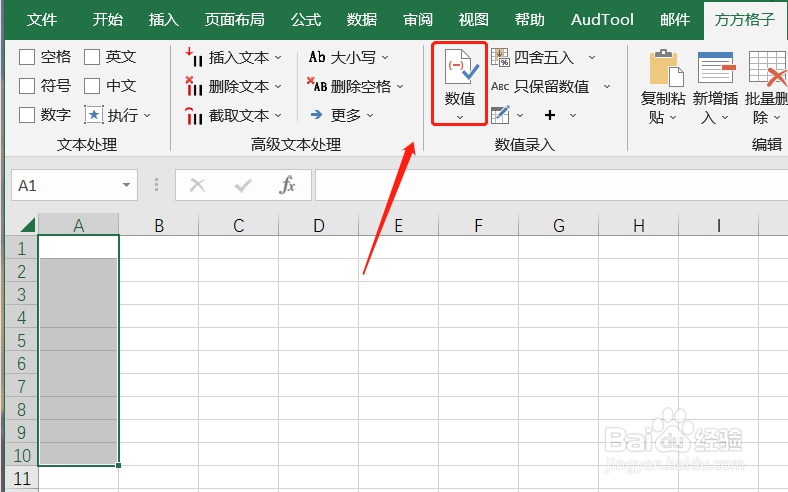Click the 只保留数值 ABC icon

coord(500,86)
